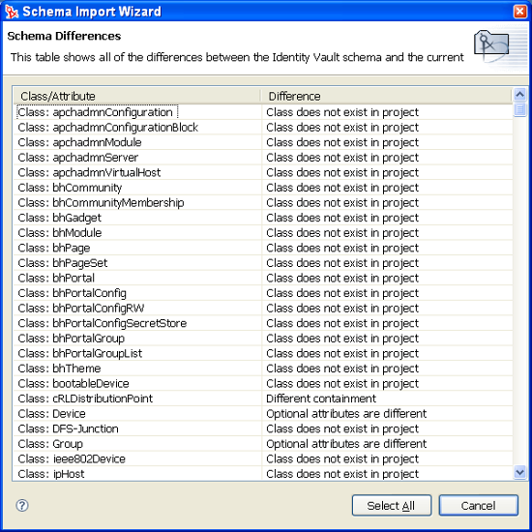532x532 pixels.
Task: Close the Schema Import Wizard window
Action: coord(520,12)
